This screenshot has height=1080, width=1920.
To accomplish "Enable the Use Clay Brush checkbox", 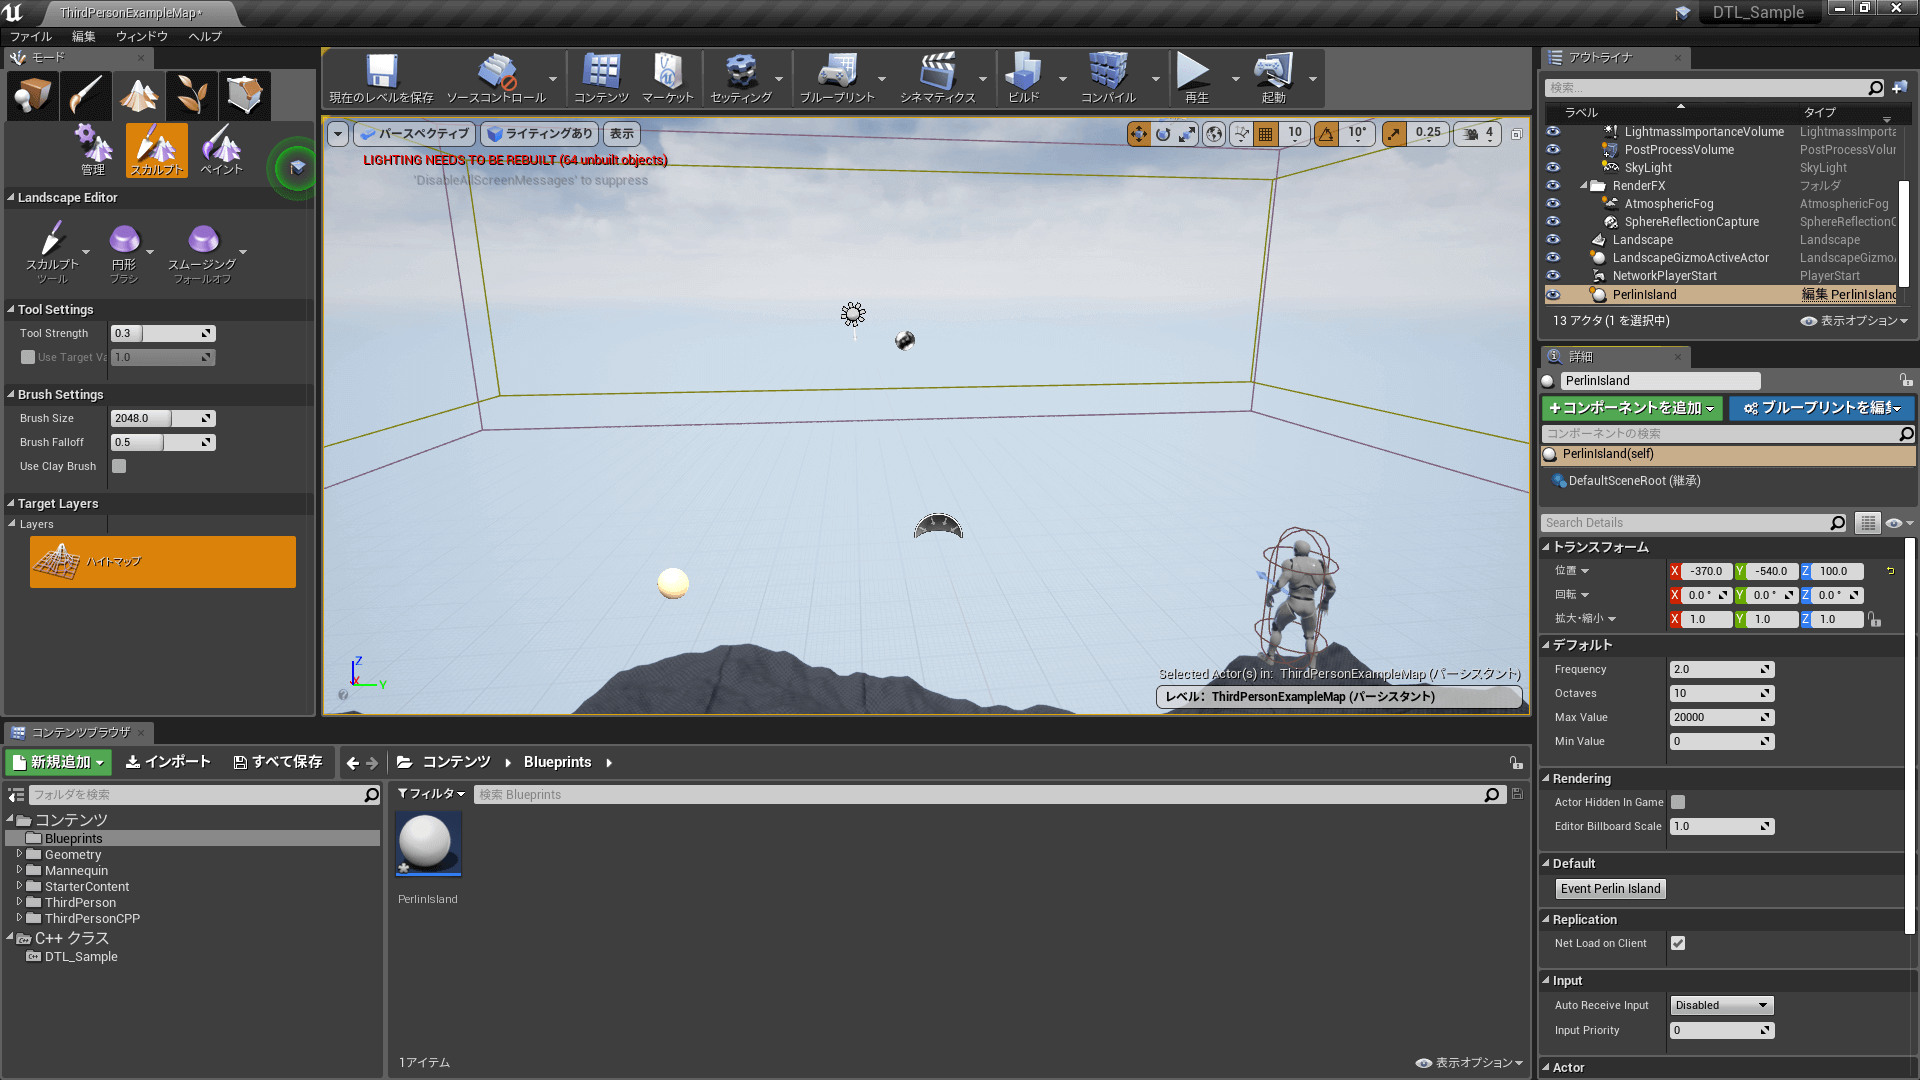I will [x=119, y=466].
